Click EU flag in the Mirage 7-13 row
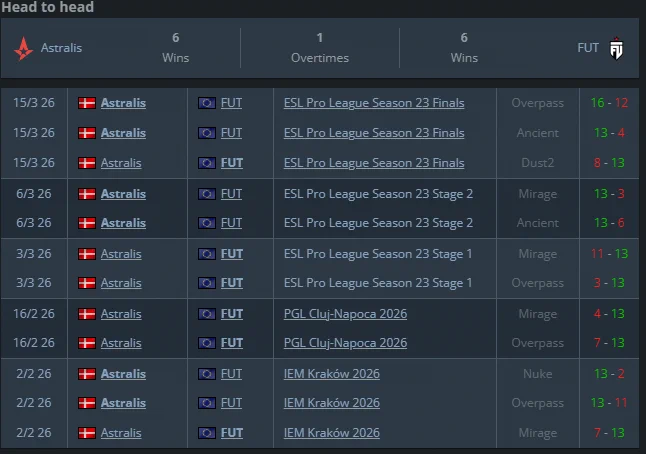 pyautogui.click(x=207, y=433)
